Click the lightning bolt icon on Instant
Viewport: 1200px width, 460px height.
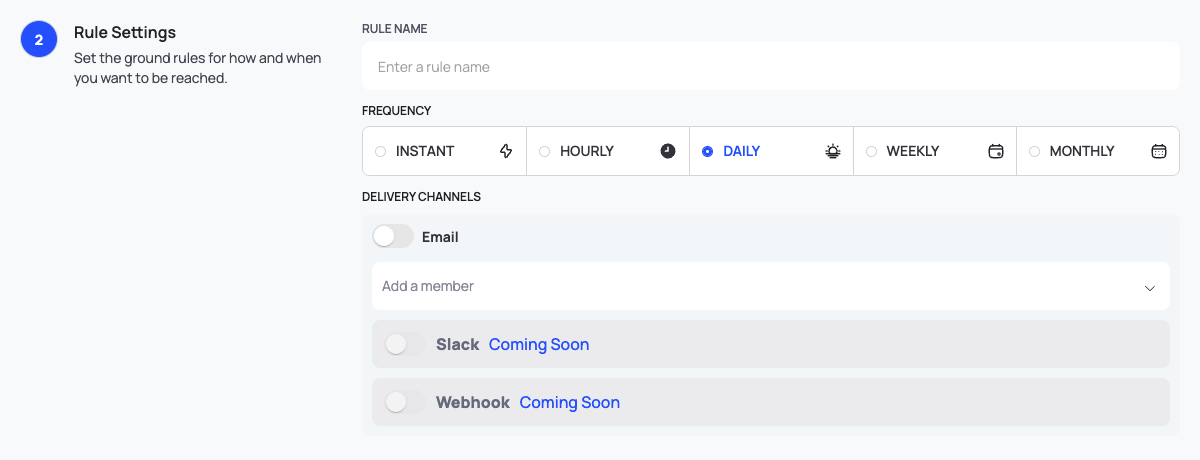click(x=506, y=151)
